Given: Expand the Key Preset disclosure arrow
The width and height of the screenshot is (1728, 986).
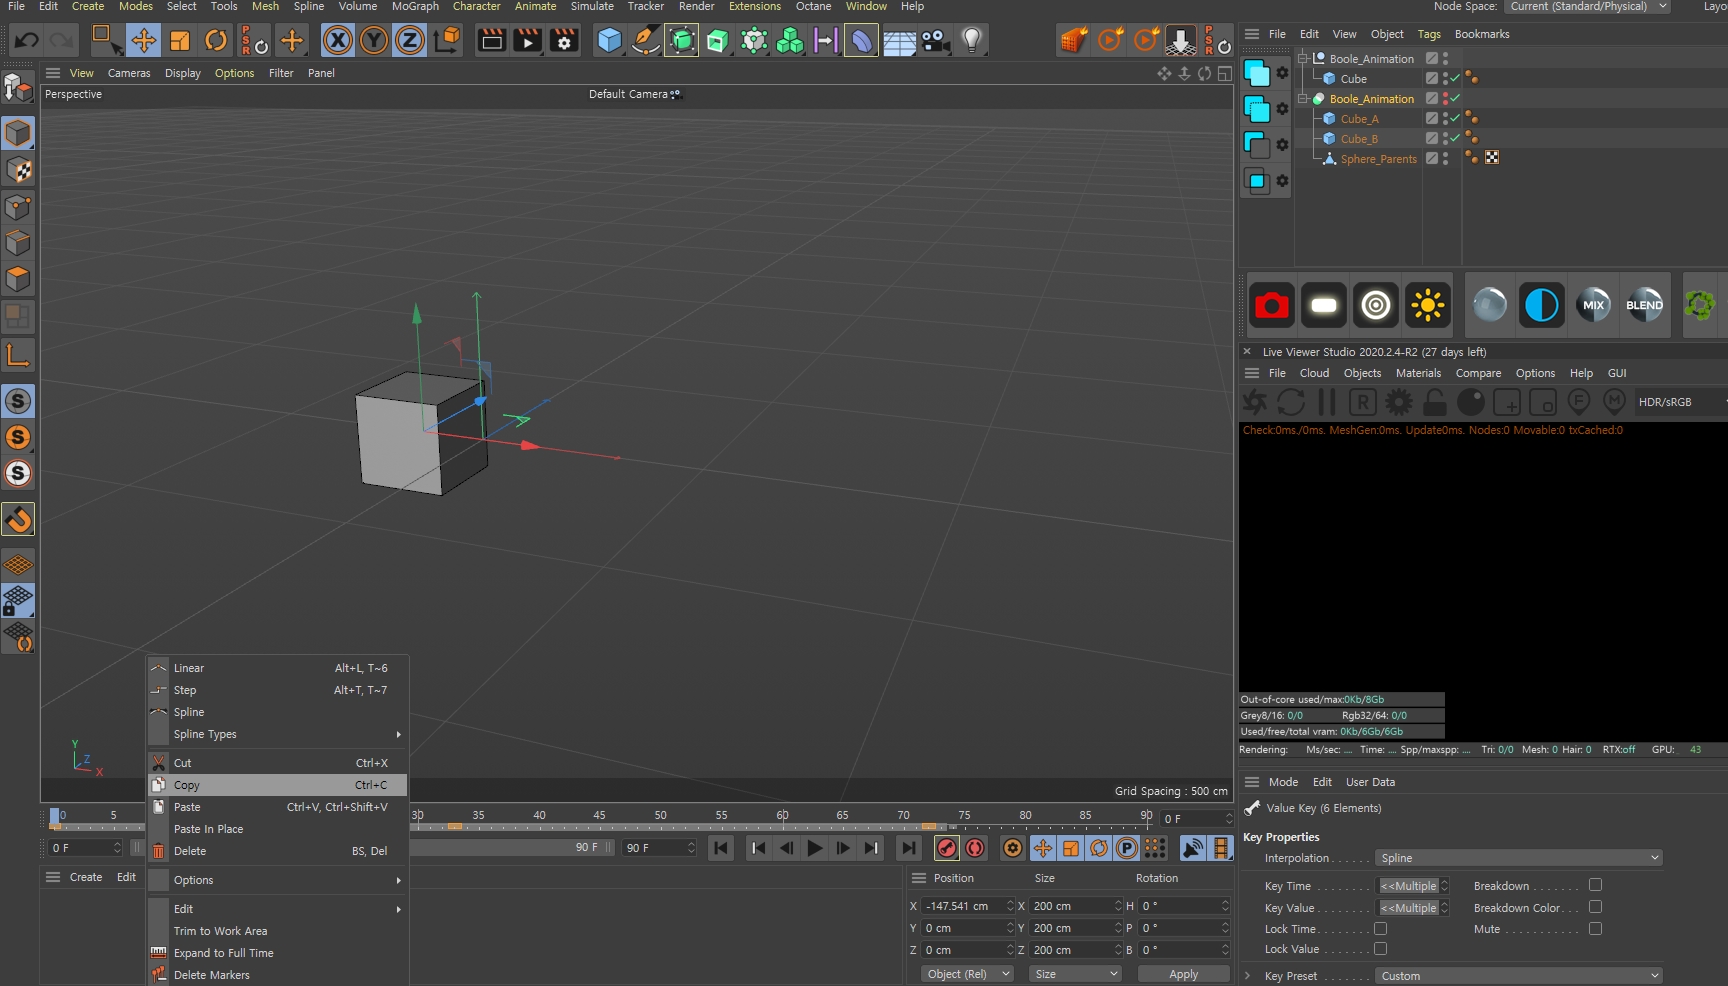Looking at the screenshot, I should coord(1247,976).
